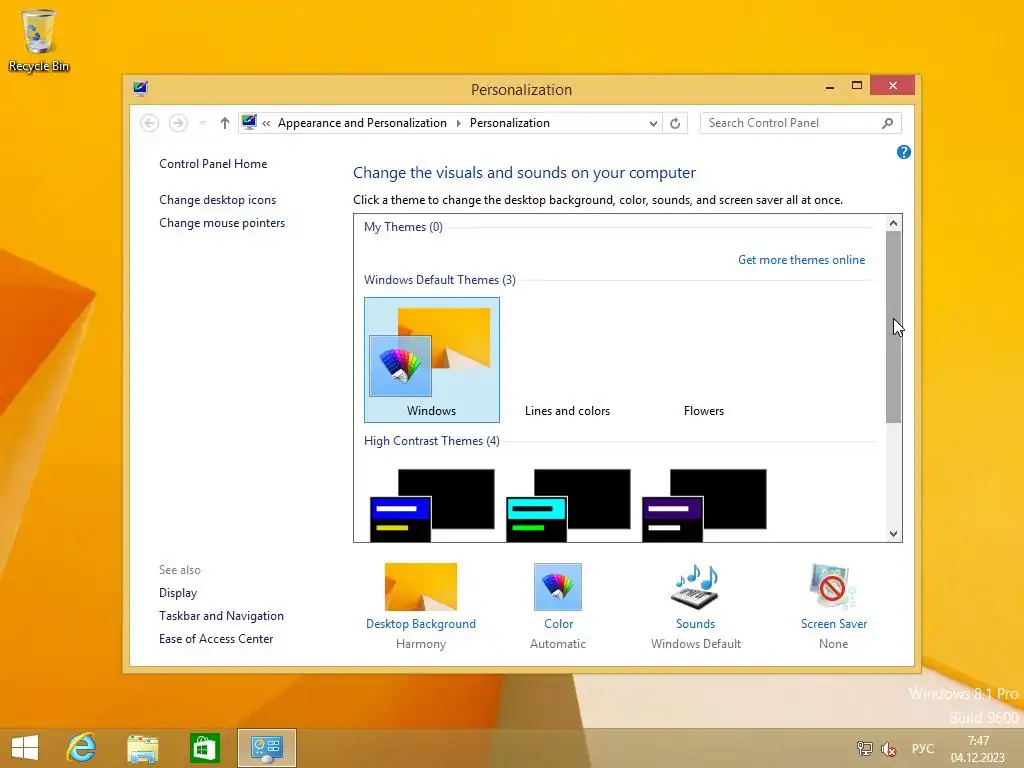Go up one level with Up arrow
1024x768 pixels.
[225, 123]
